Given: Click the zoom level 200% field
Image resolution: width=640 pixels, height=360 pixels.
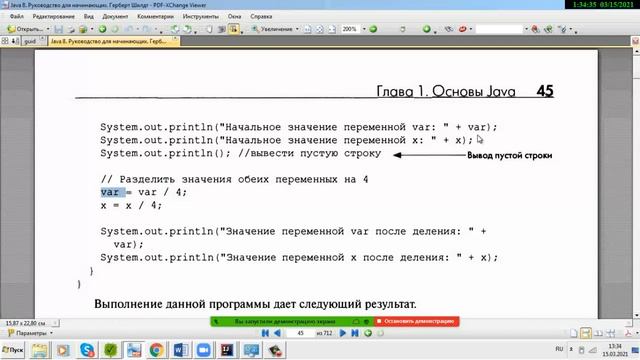Looking at the screenshot, I should point(350,29).
